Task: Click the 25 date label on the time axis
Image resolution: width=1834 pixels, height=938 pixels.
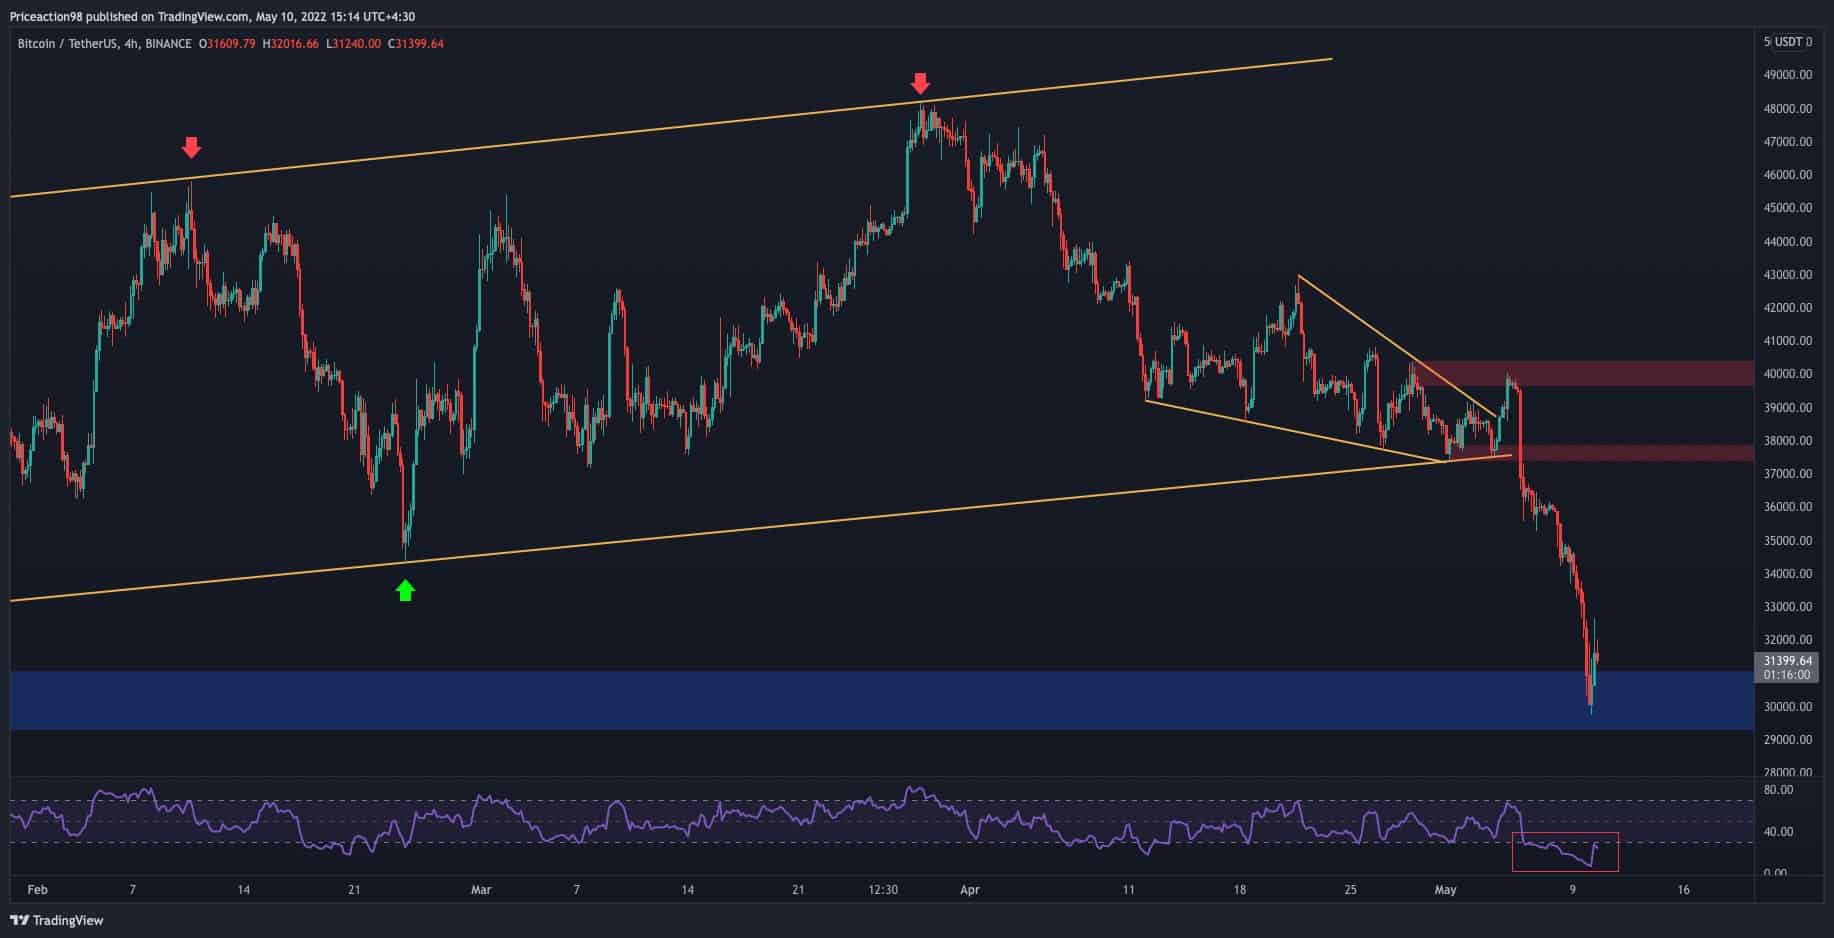Action: 1351,890
